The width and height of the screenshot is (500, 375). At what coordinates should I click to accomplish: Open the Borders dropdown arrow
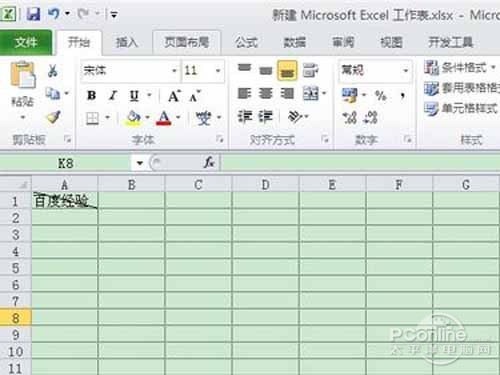coord(108,117)
